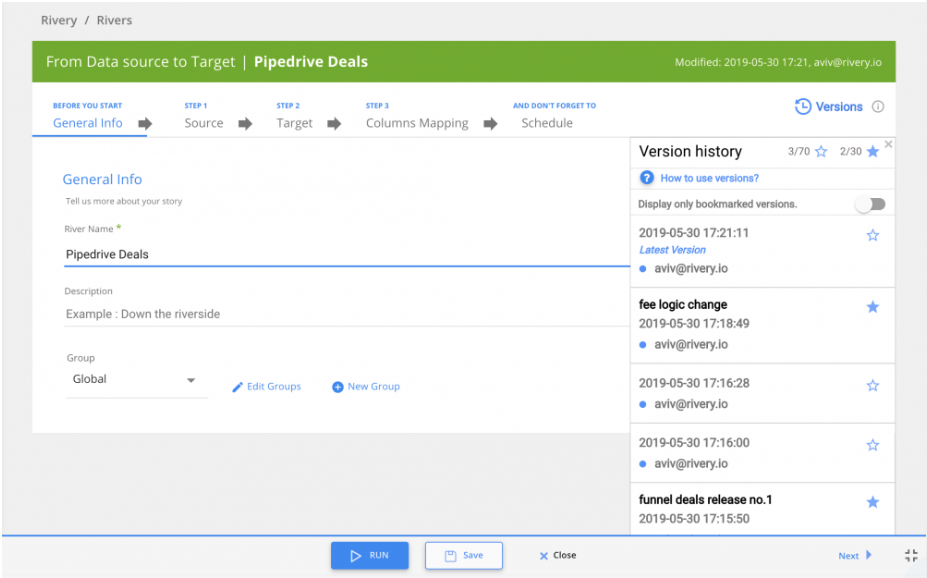Navigate to Rivery breadcrumb
Image resolution: width=927 pixels, height=578 pixels.
click(59, 20)
